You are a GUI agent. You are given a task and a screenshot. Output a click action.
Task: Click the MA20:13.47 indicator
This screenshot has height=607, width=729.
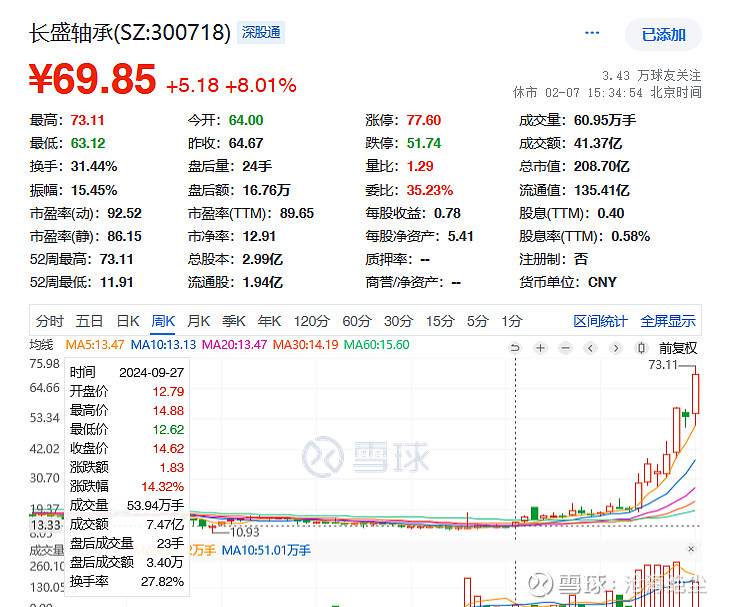click(x=234, y=345)
